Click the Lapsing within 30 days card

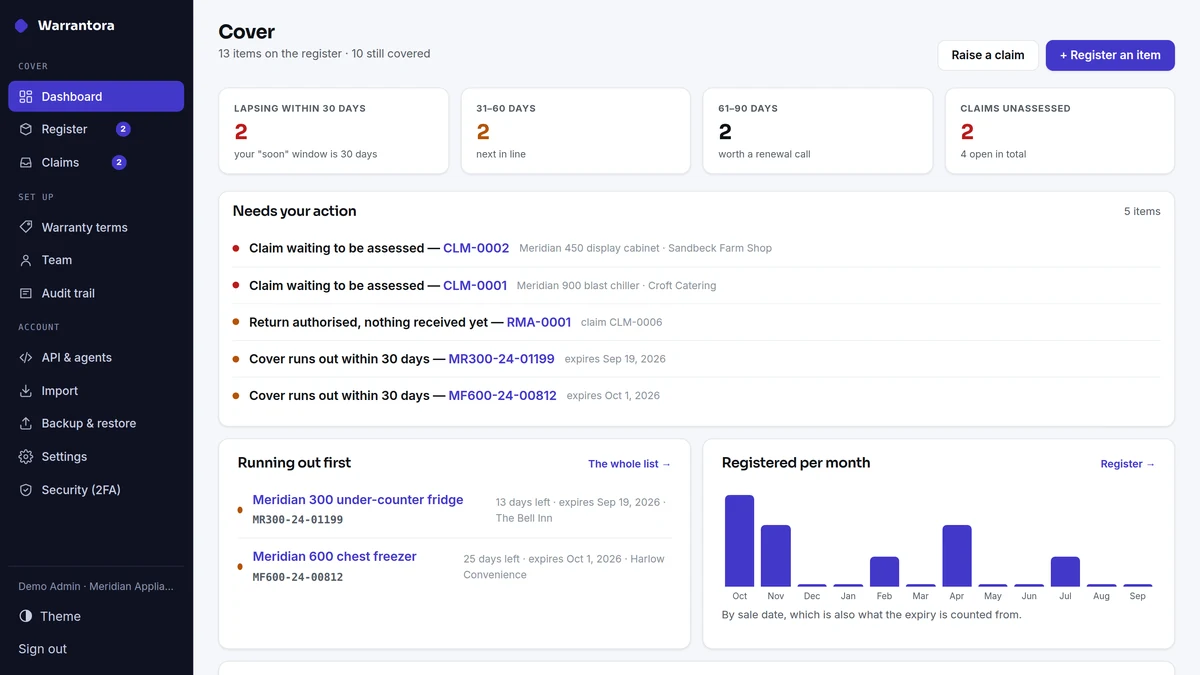pyautogui.click(x=333, y=131)
